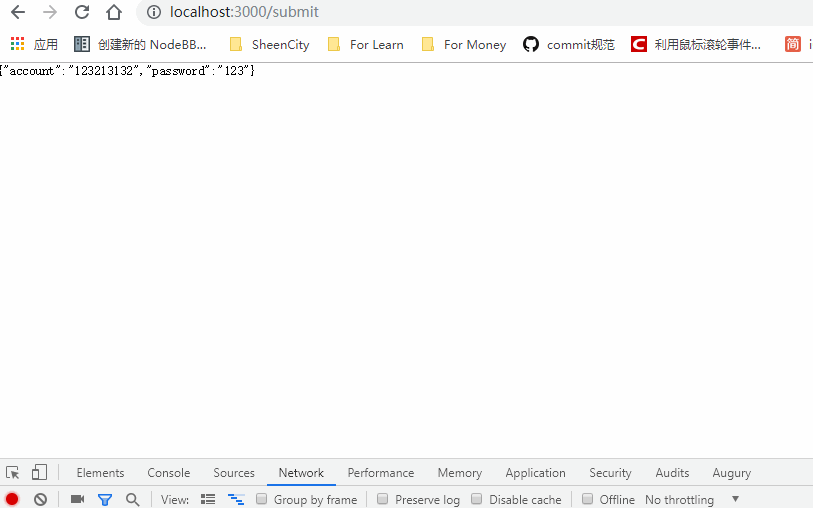
Task: Click the JSON response text with account
Action: [x=128, y=71]
